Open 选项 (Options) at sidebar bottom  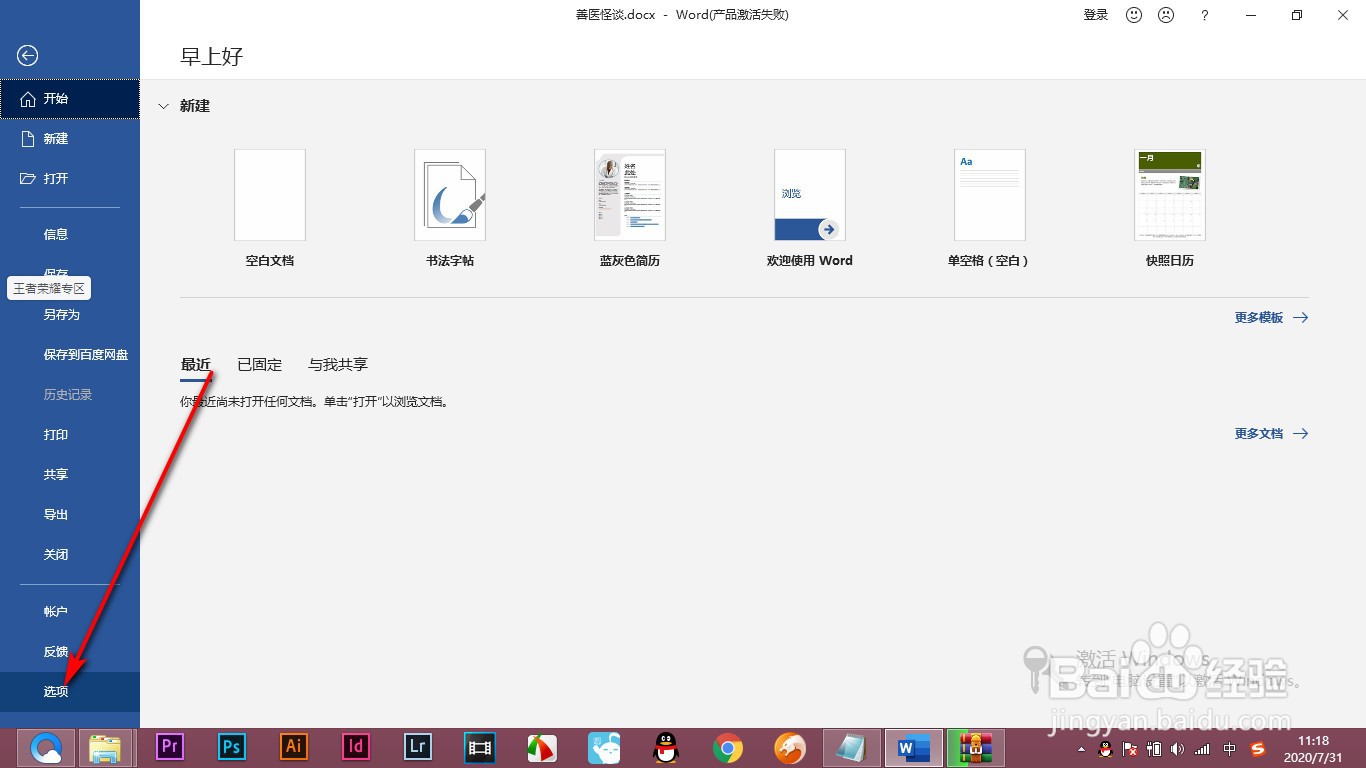pyautogui.click(x=55, y=691)
